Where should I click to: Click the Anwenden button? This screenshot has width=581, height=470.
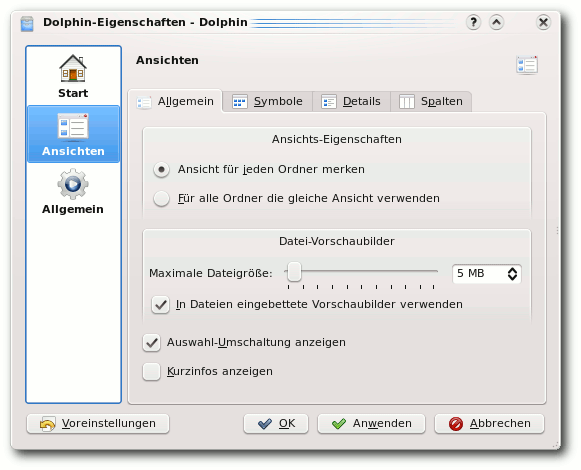coord(371,423)
